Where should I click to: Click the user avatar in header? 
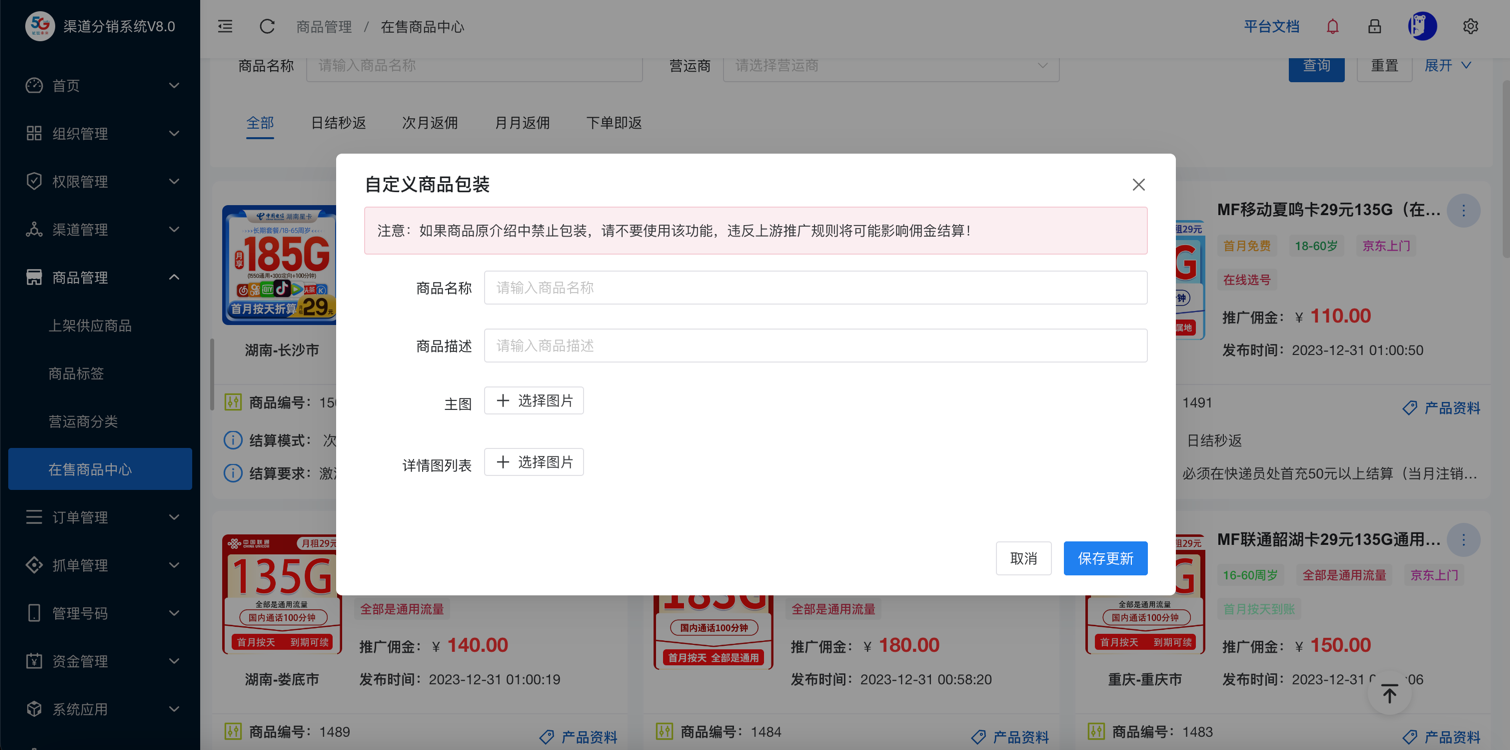coord(1421,27)
